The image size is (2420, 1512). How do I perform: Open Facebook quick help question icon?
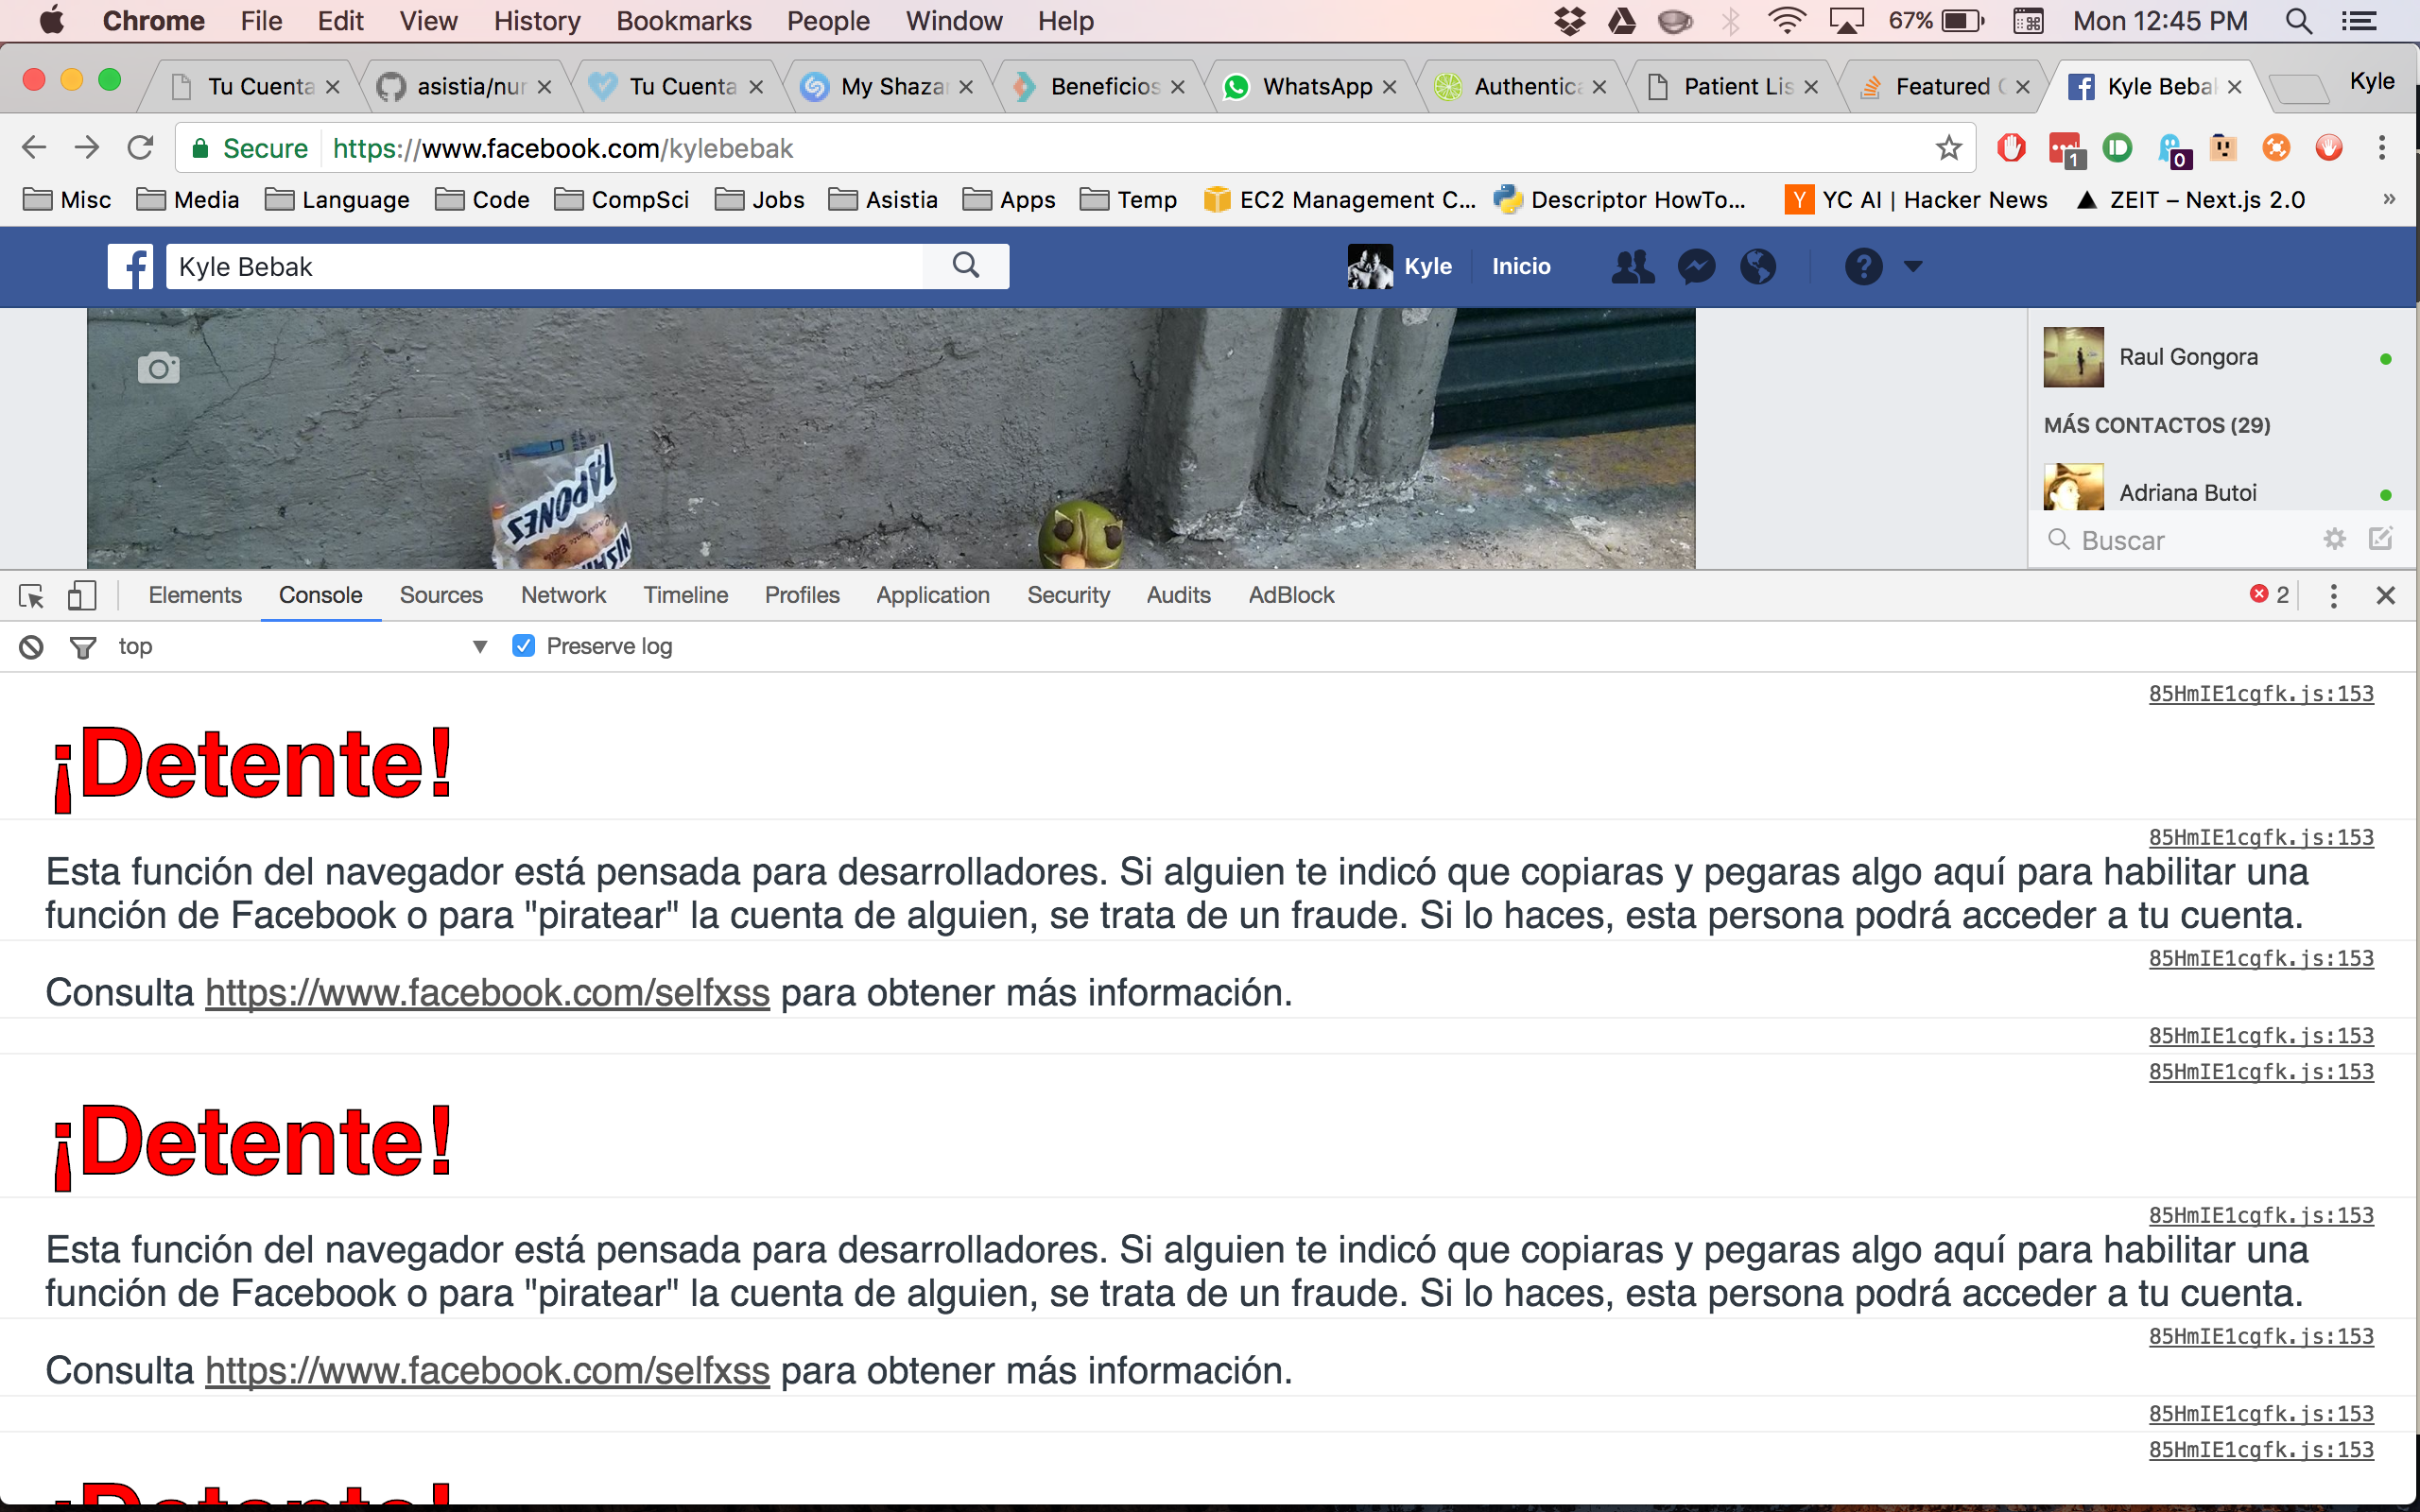[1863, 267]
